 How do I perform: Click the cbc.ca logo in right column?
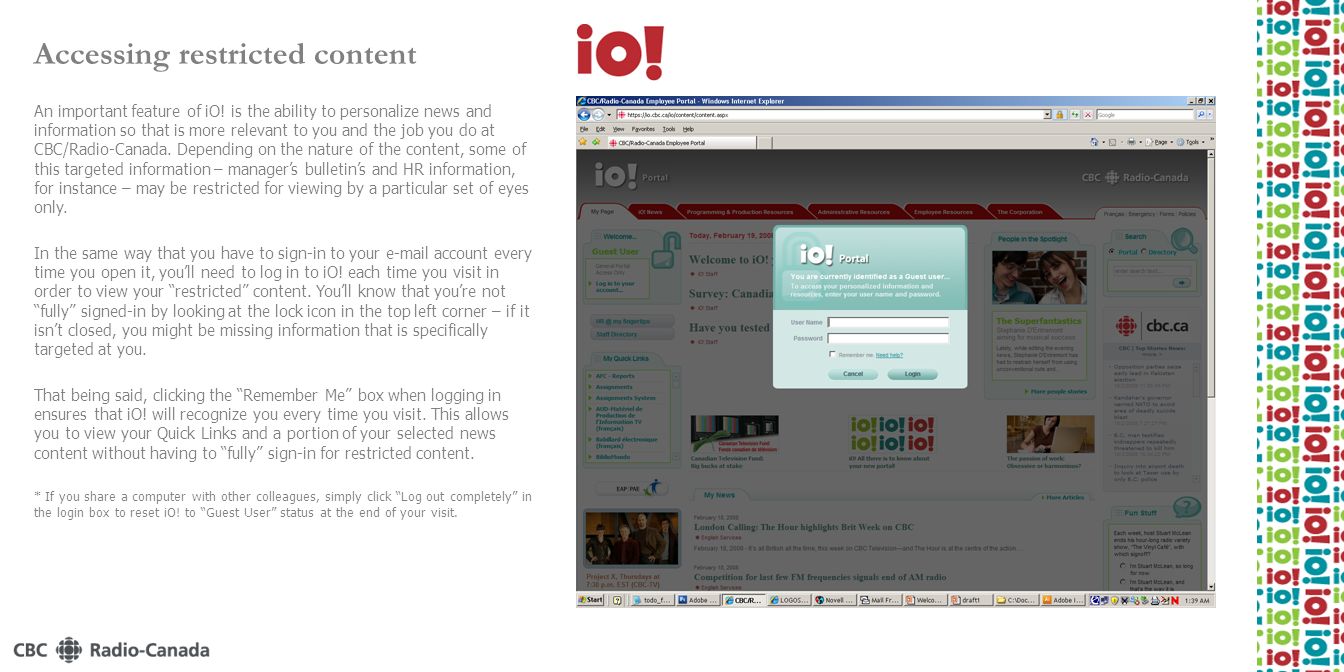click(1152, 326)
